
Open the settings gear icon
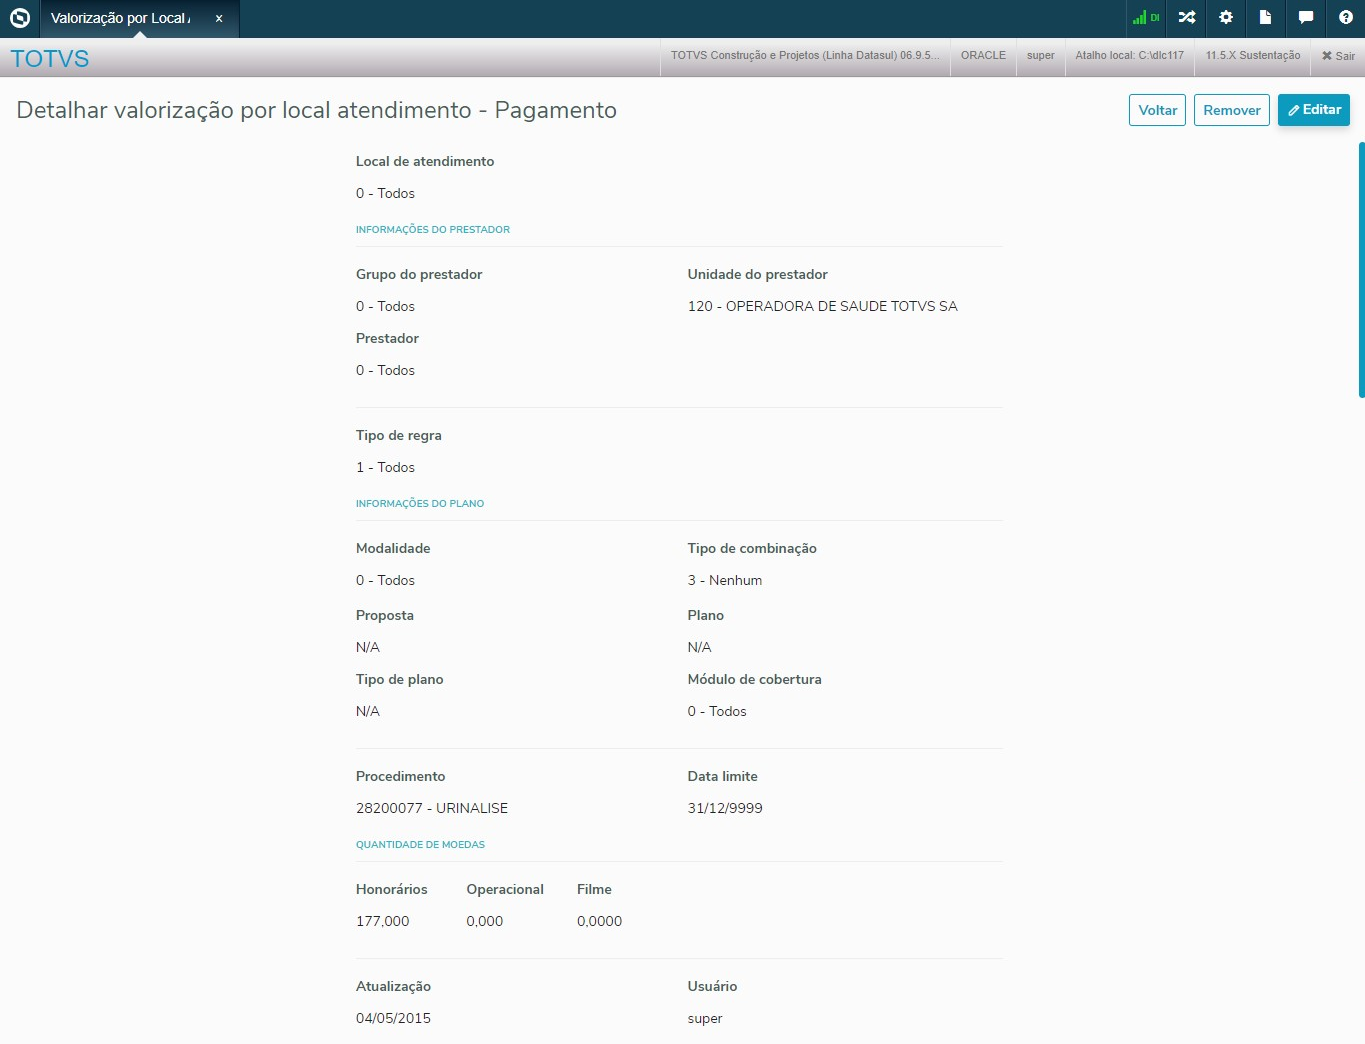[x=1226, y=18]
